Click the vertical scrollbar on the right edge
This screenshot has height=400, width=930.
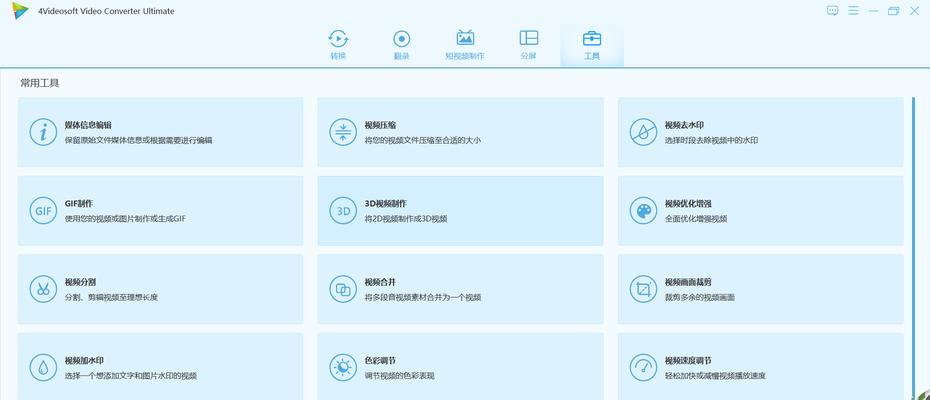click(x=913, y=246)
